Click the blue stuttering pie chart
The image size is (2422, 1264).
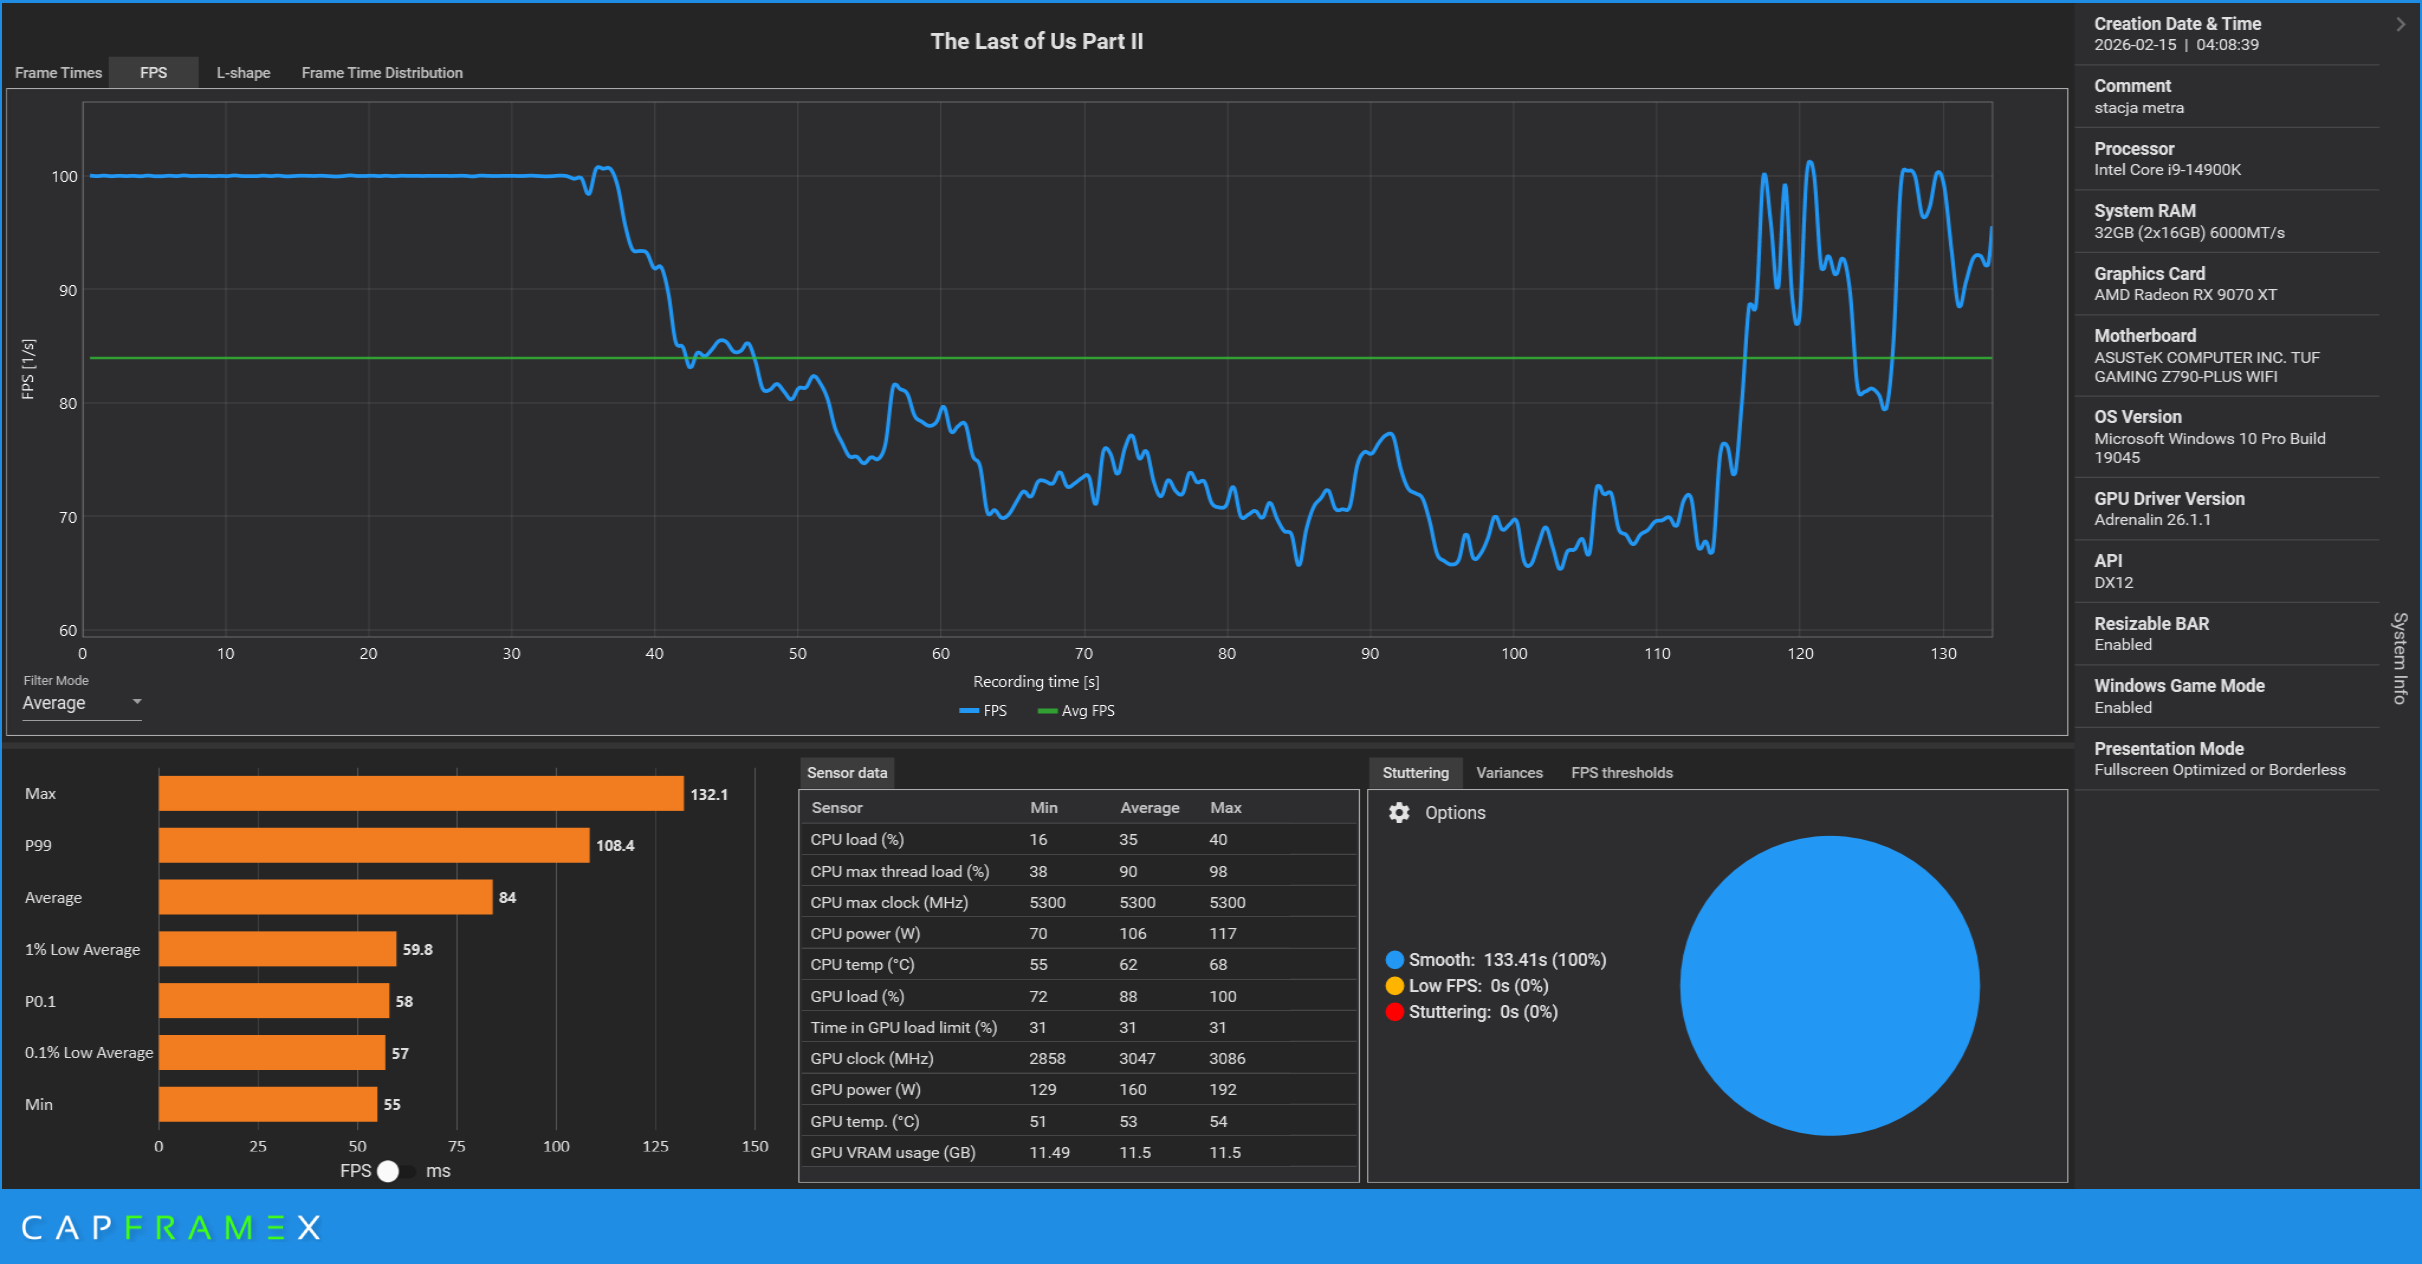[x=1829, y=985]
